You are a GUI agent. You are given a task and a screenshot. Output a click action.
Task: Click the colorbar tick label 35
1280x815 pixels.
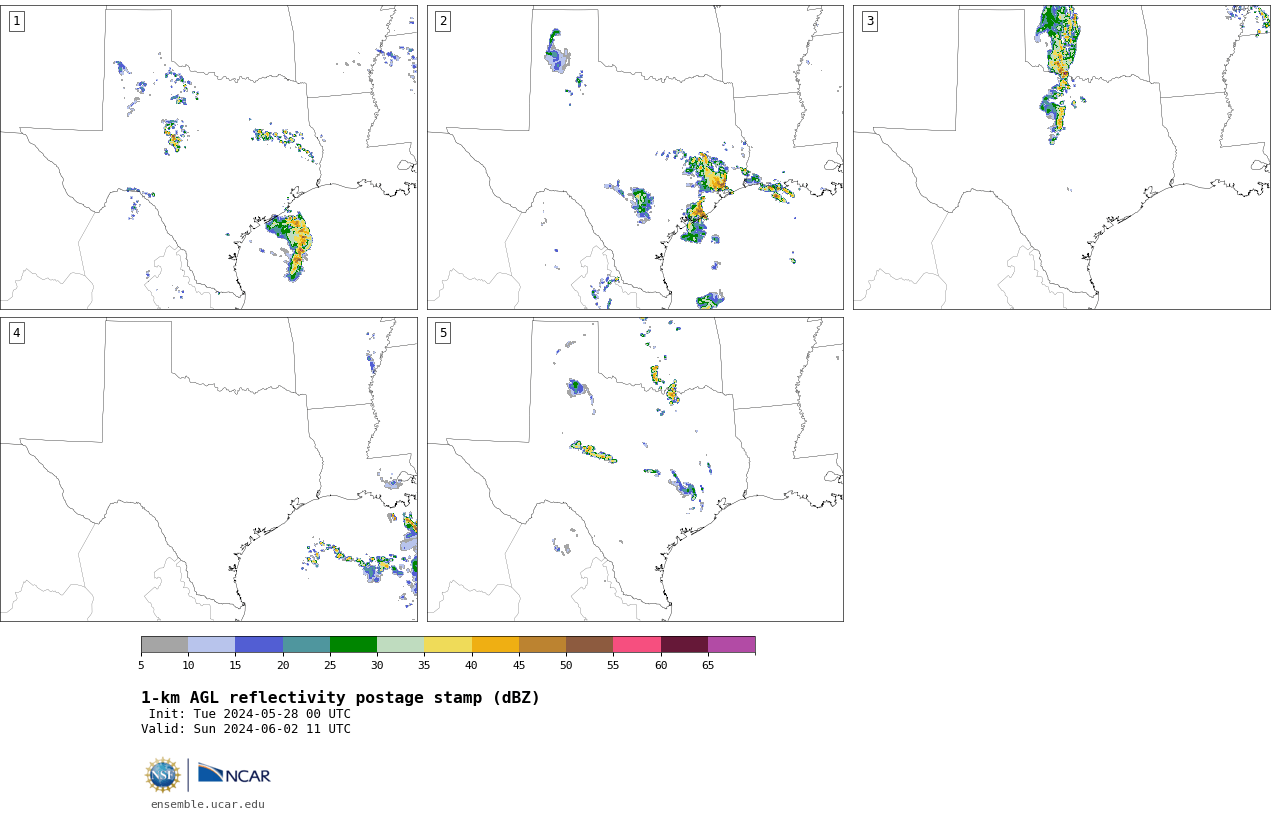tap(424, 665)
